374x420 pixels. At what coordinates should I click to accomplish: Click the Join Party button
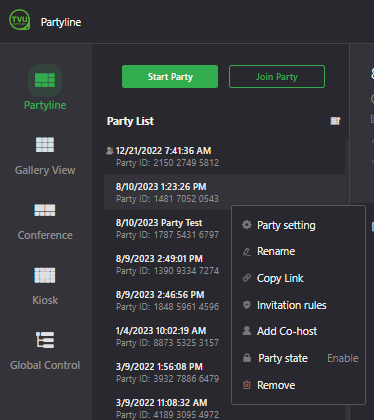coord(277,77)
